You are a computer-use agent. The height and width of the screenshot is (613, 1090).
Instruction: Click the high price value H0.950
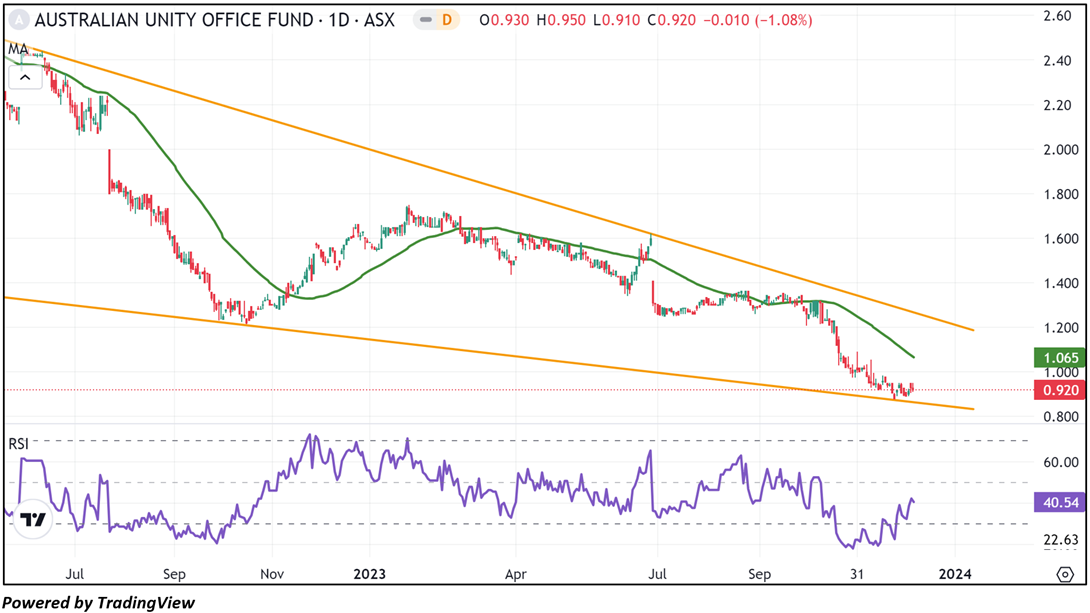click(x=561, y=20)
